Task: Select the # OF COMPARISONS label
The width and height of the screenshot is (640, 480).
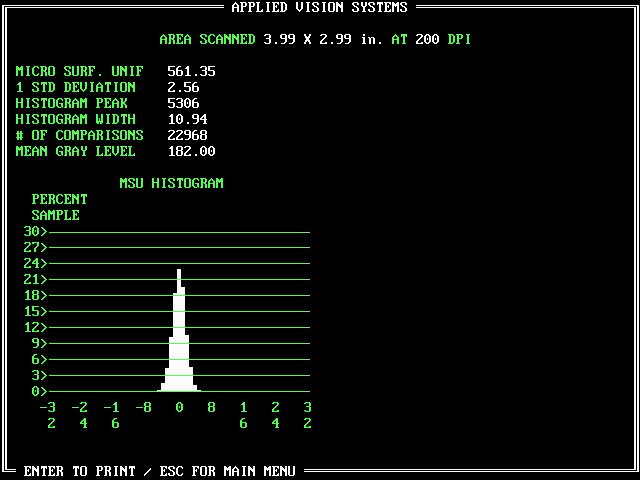Action: click(x=80, y=135)
